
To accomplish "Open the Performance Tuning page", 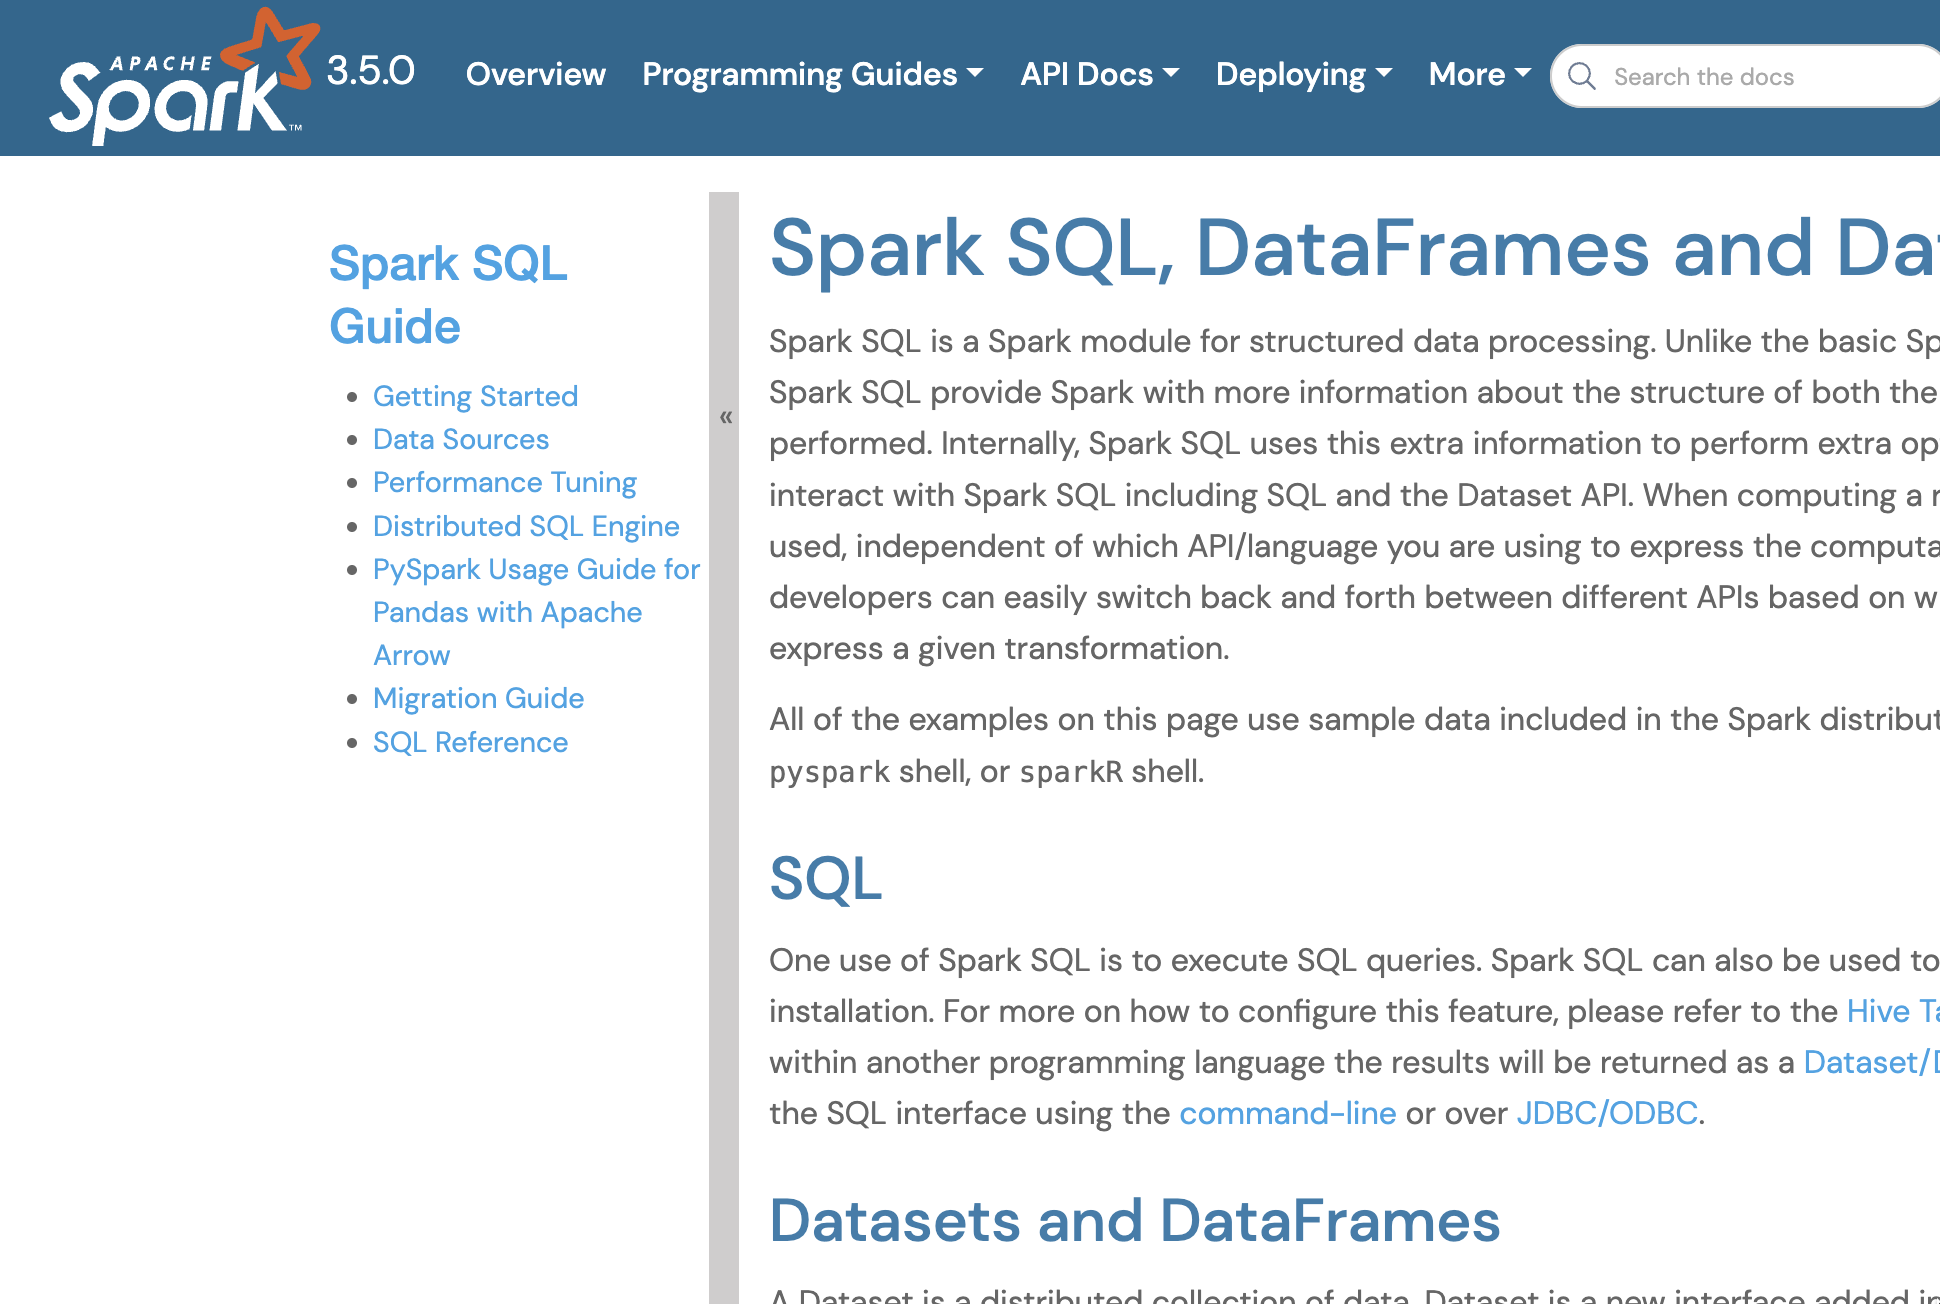I will pos(504,482).
